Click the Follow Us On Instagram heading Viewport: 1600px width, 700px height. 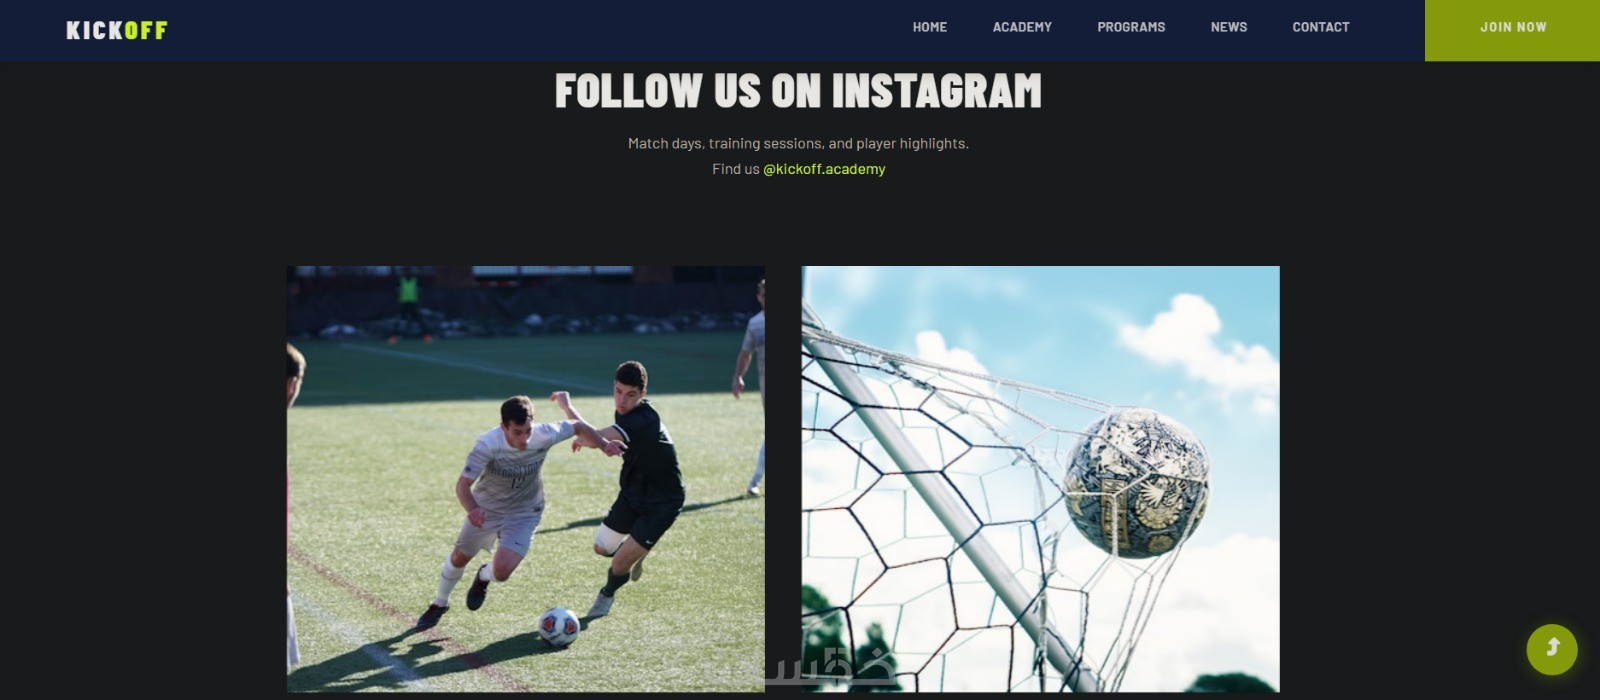coord(798,91)
